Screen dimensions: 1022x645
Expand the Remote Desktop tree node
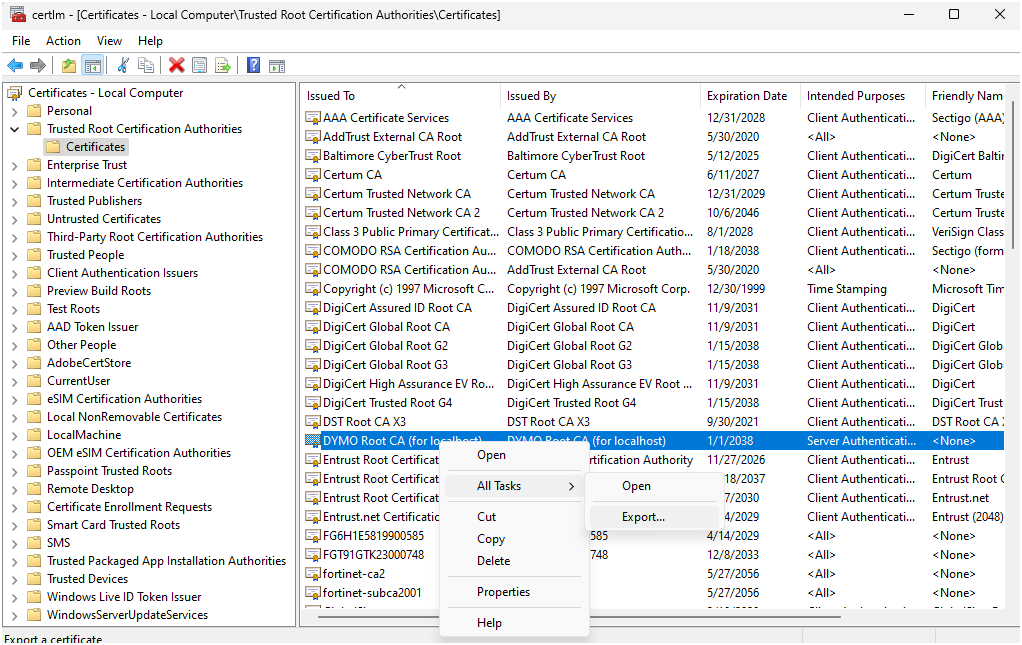[14, 489]
